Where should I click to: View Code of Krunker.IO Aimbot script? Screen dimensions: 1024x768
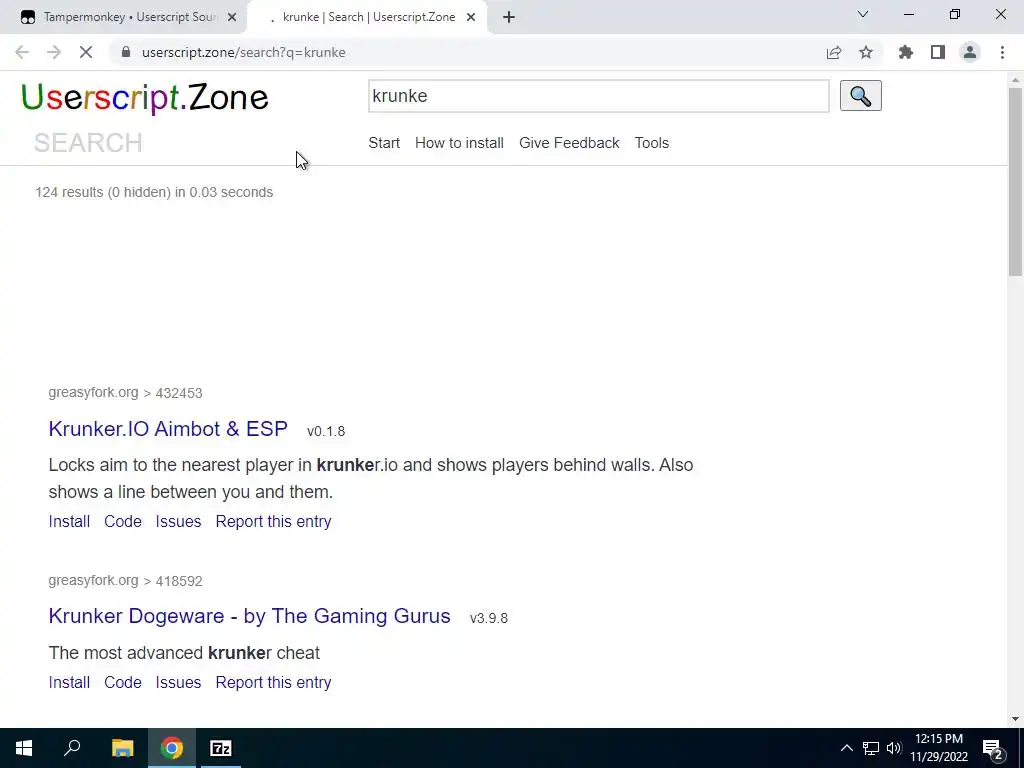coord(123,521)
